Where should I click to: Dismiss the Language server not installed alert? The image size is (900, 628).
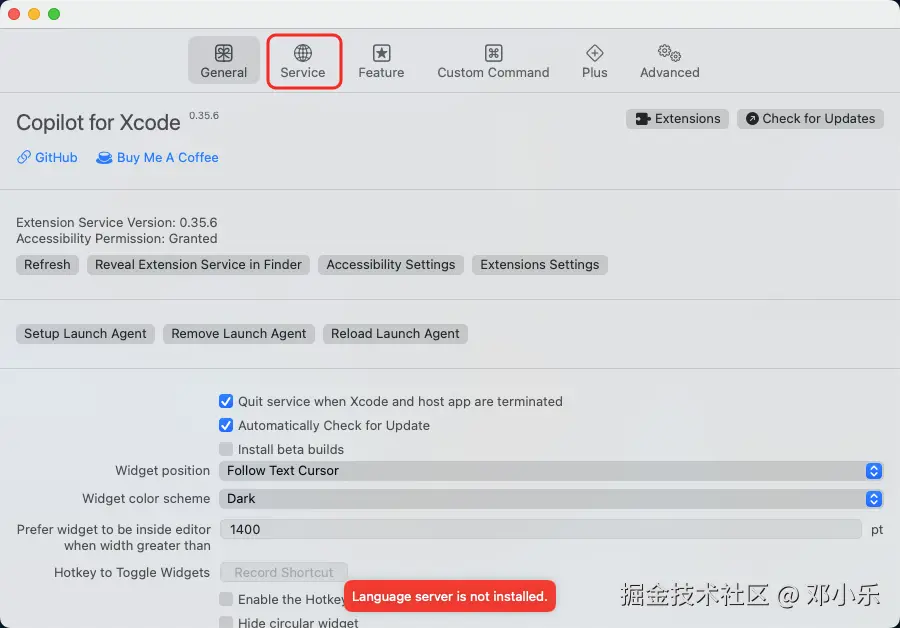(449, 596)
